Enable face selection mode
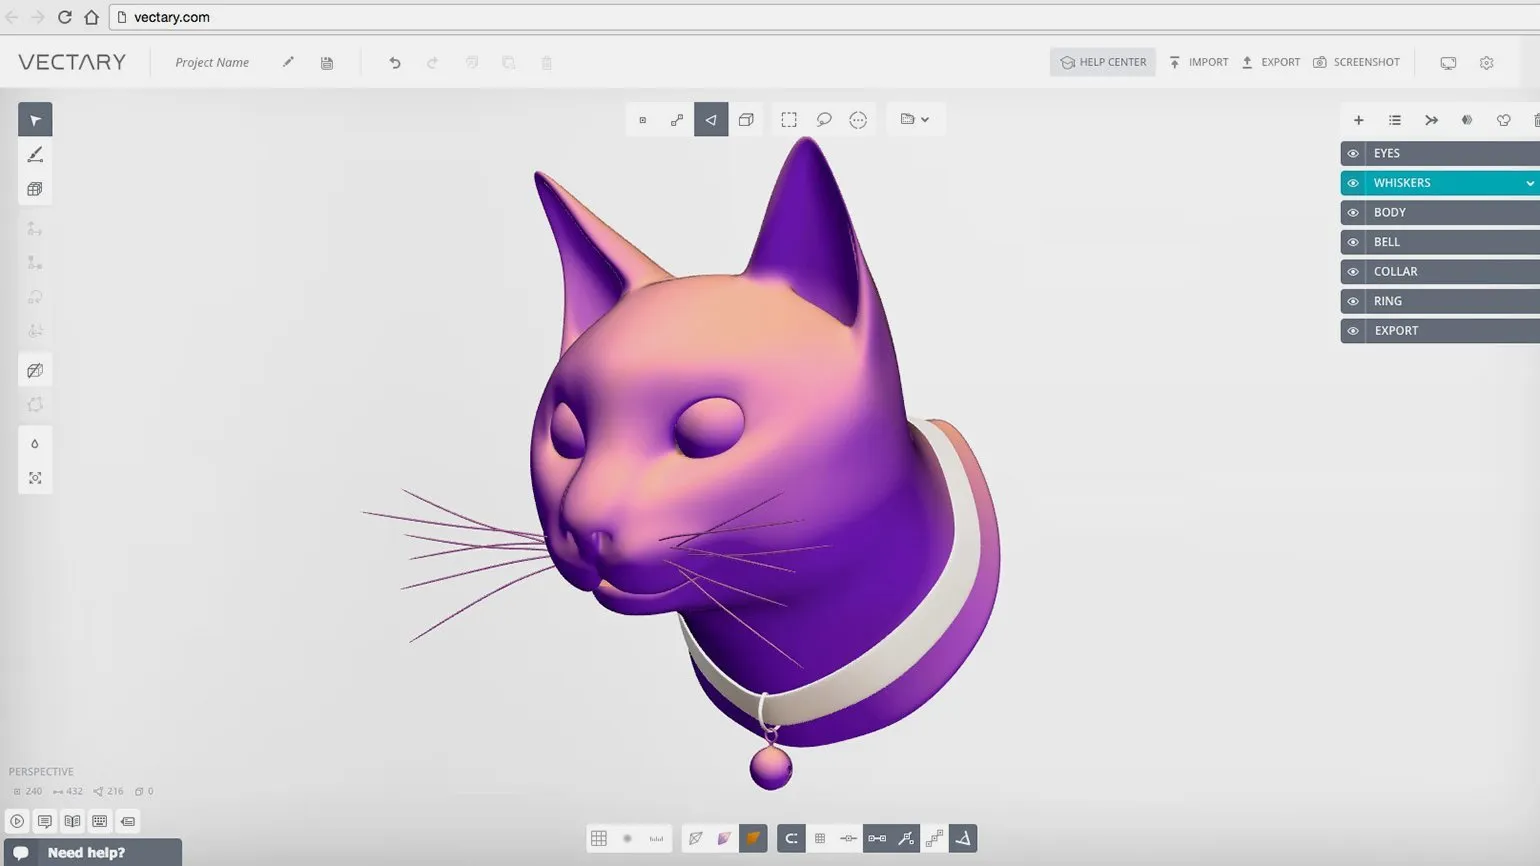Image resolution: width=1540 pixels, height=866 pixels. click(x=711, y=120)
